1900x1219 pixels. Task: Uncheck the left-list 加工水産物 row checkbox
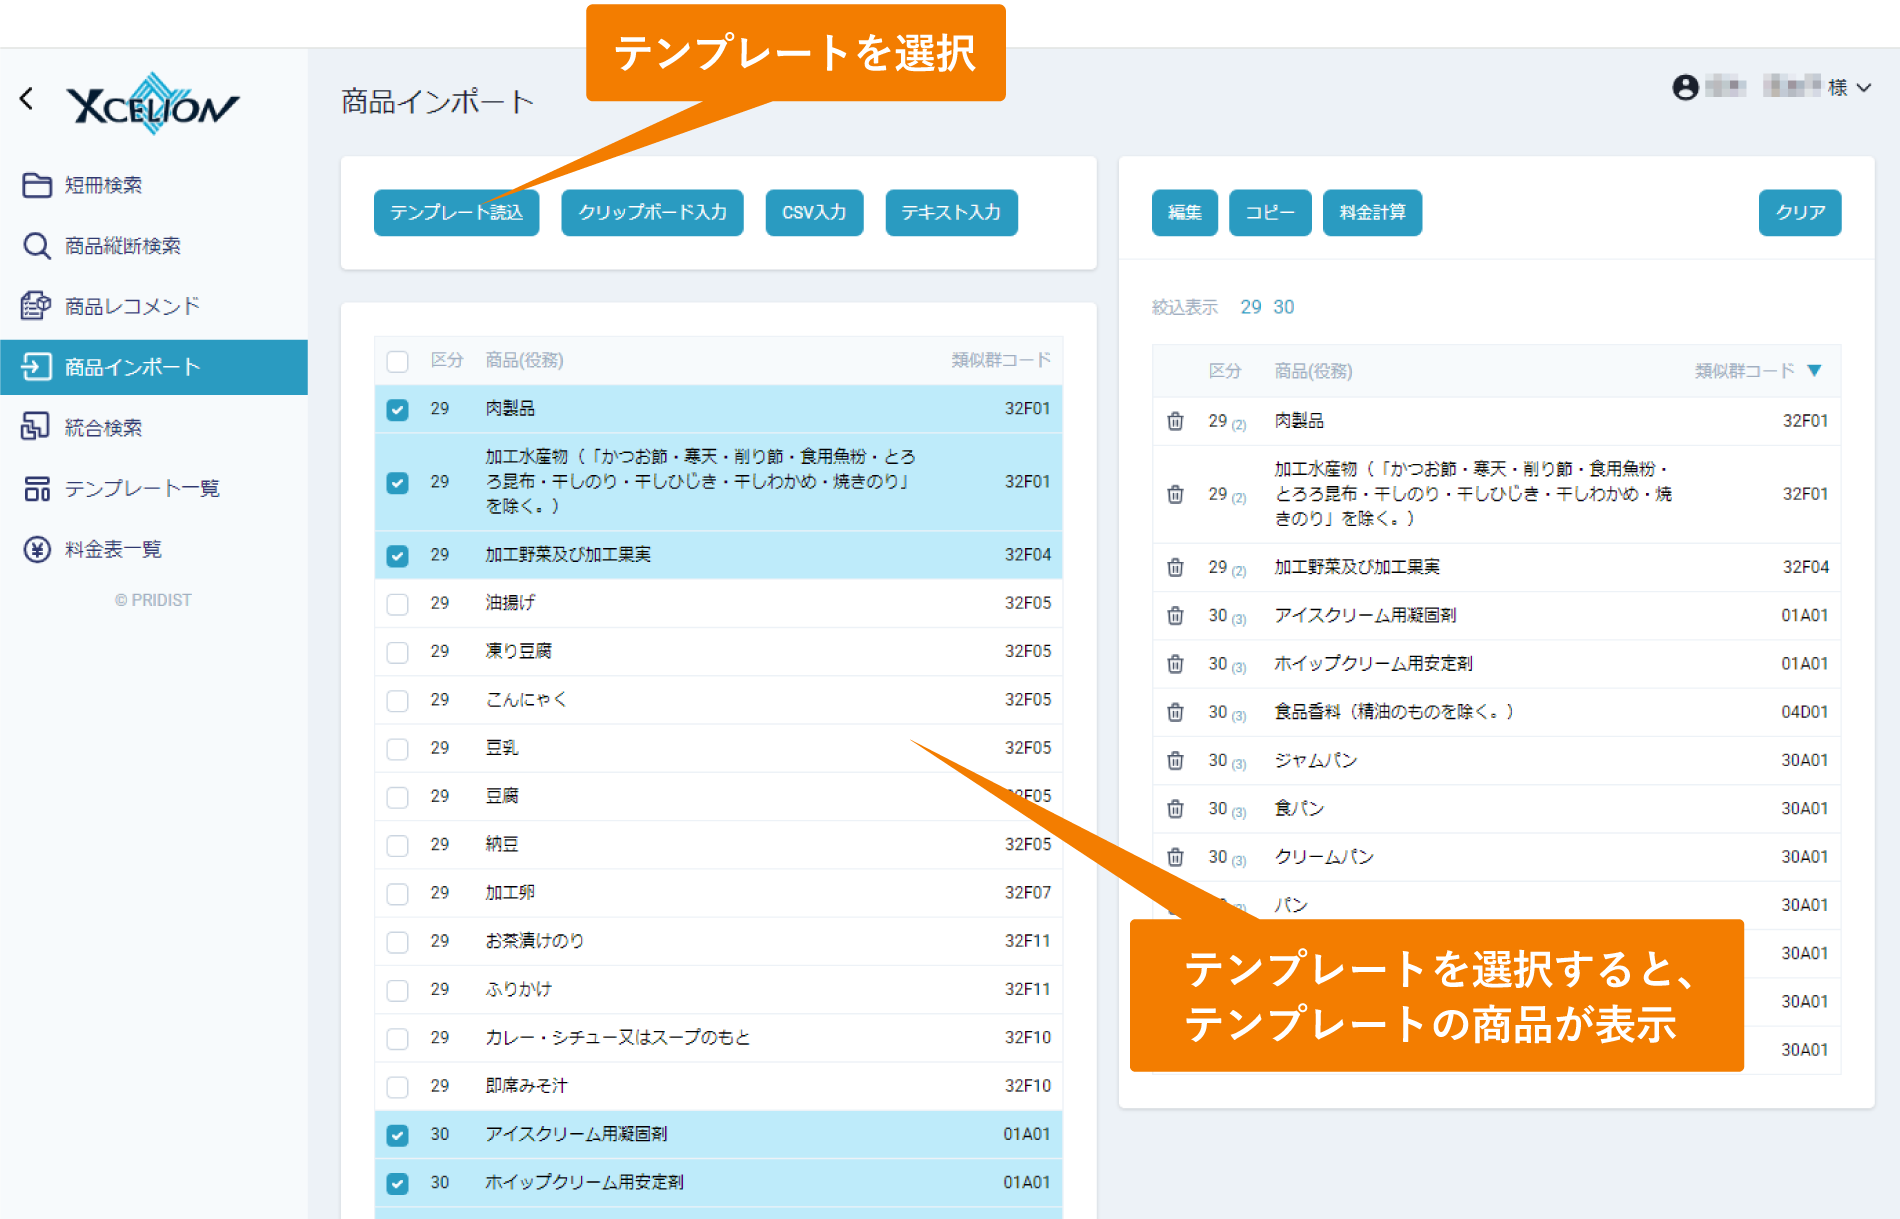tap(398, 482)
